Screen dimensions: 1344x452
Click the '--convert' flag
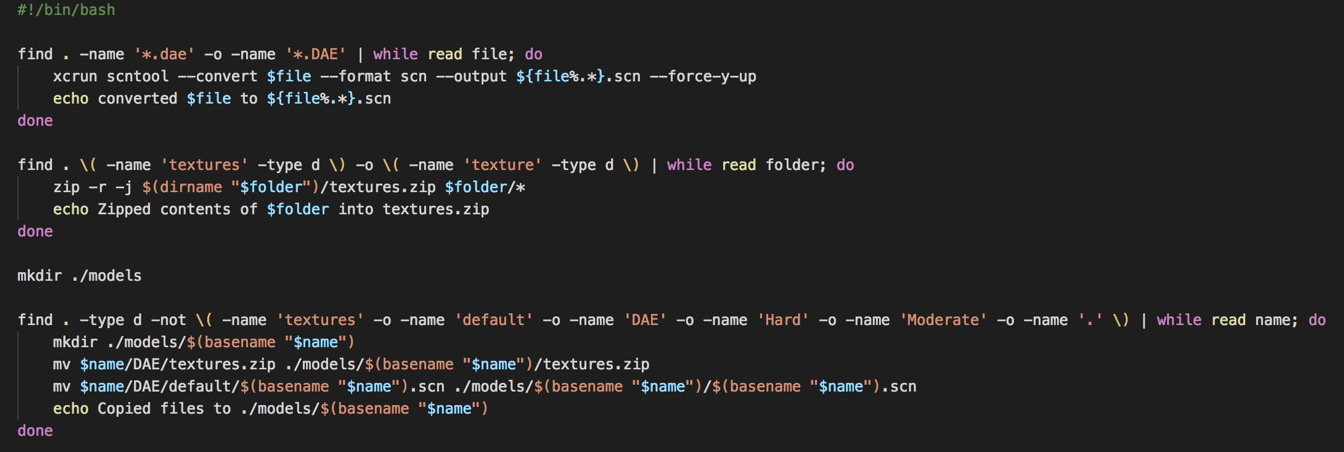tap(218, 76)
